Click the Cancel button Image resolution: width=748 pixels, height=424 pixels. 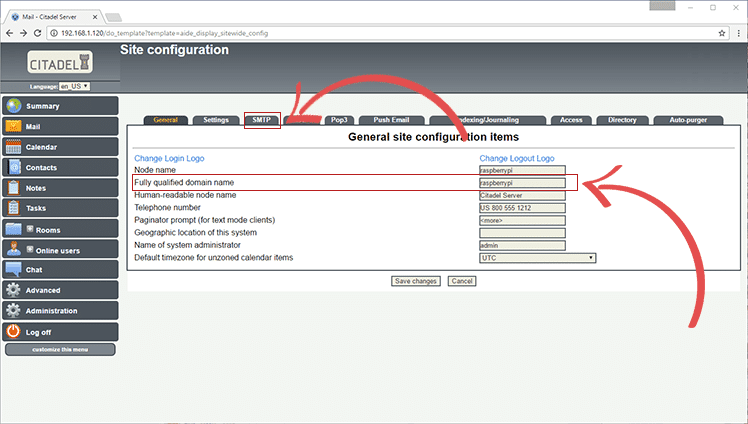tap(461, 281)
